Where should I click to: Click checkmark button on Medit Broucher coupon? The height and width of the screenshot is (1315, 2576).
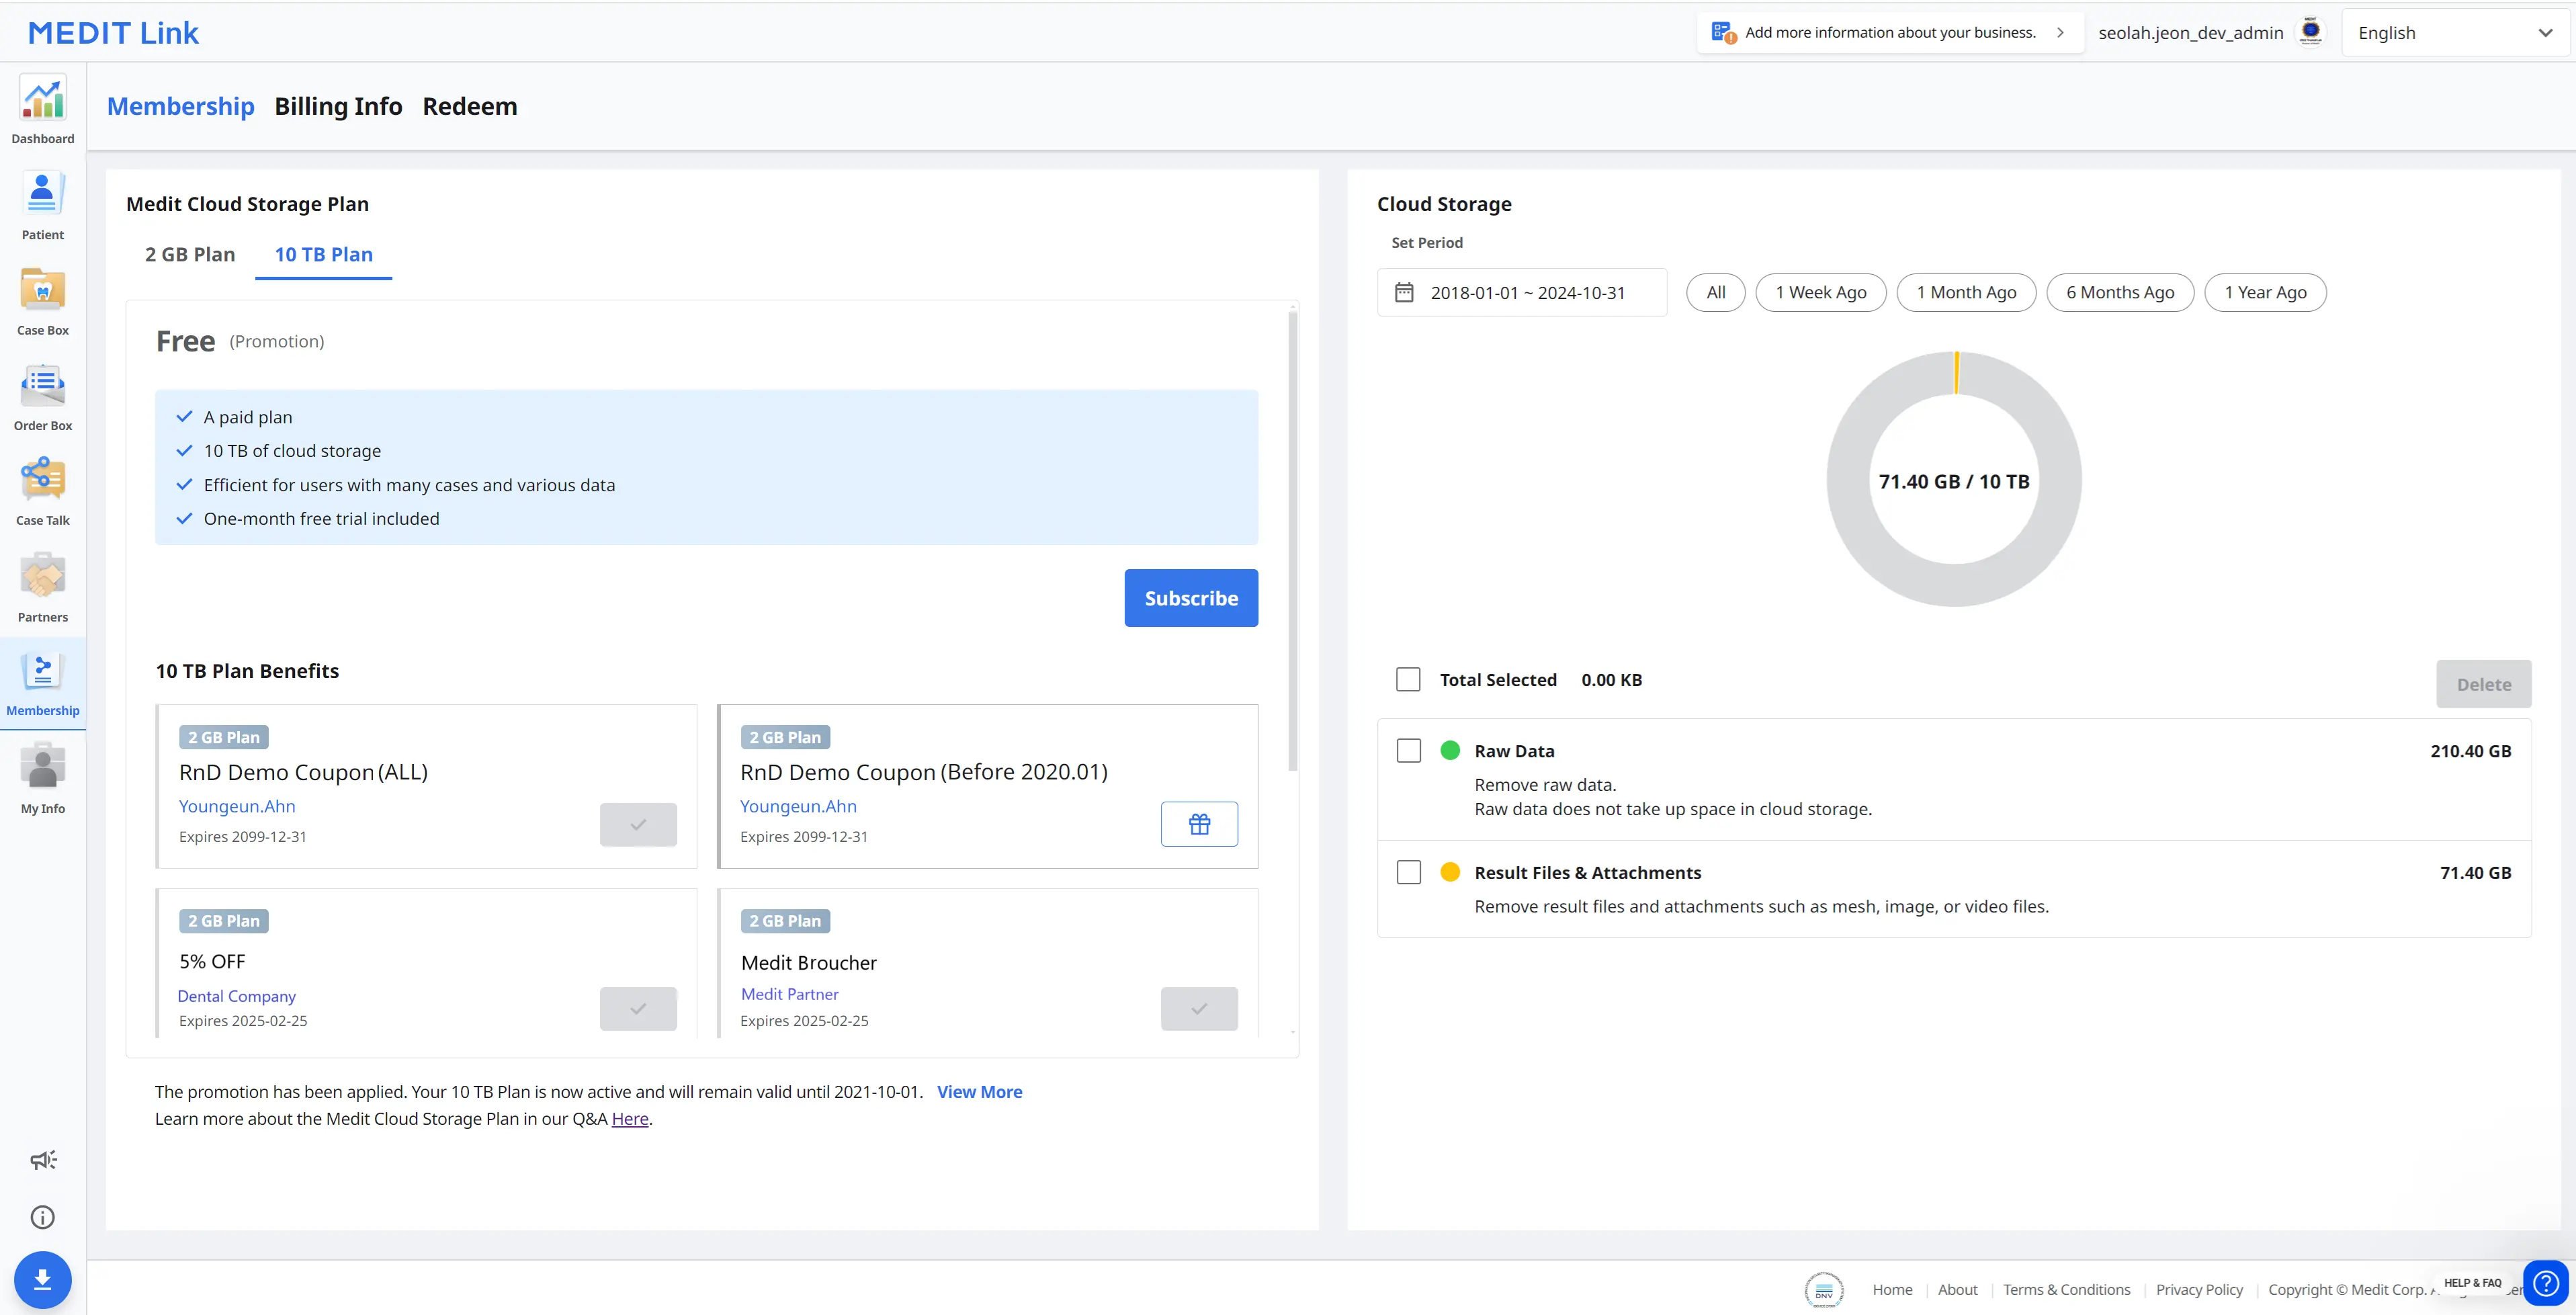click(x=1199, y=1008)
